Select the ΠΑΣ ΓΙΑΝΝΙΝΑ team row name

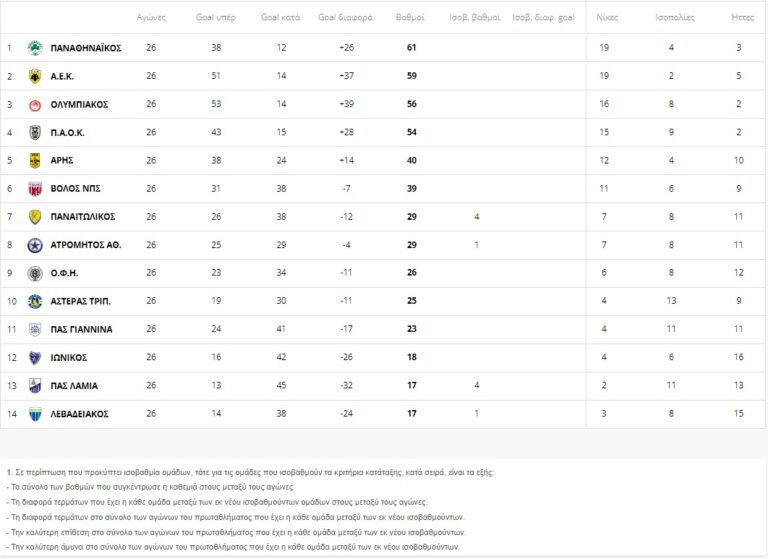click(x=81, y=329)
